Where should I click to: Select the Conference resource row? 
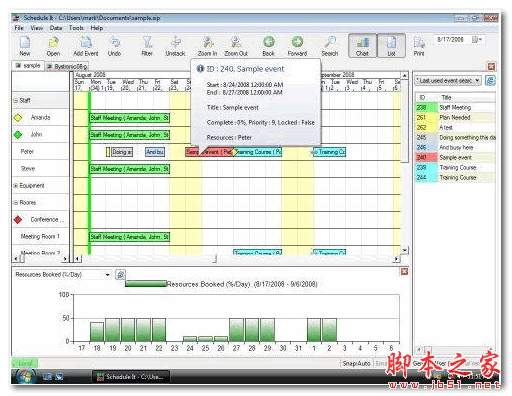click(40, 219)
